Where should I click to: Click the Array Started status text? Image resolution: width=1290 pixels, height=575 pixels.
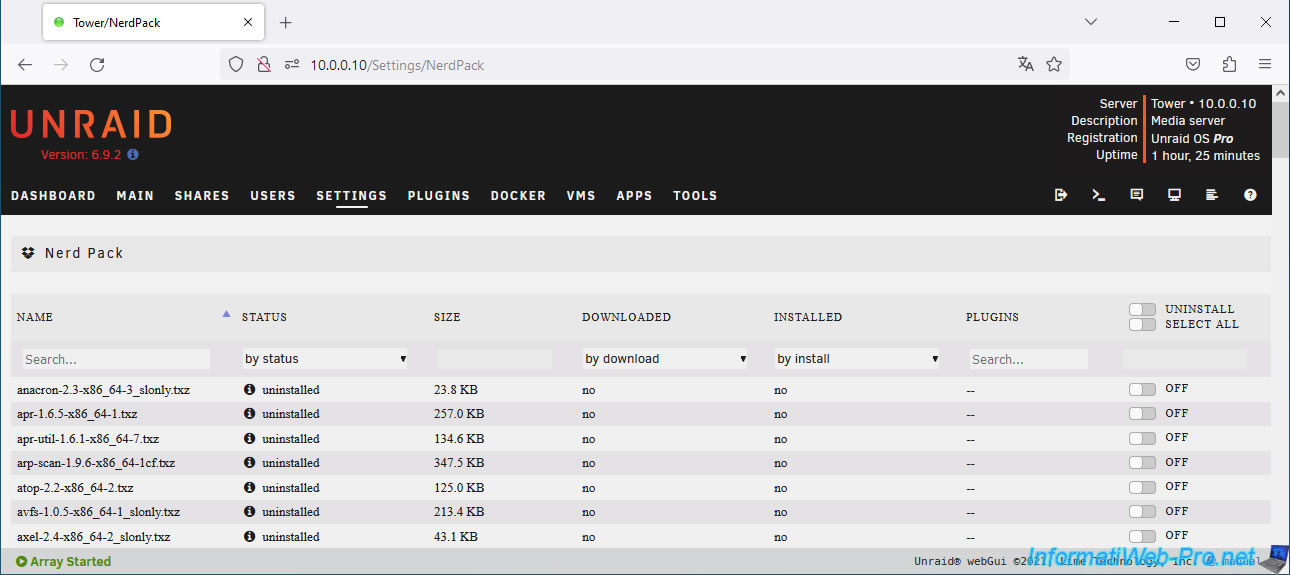pyautogui.click(x=63, y=562)
